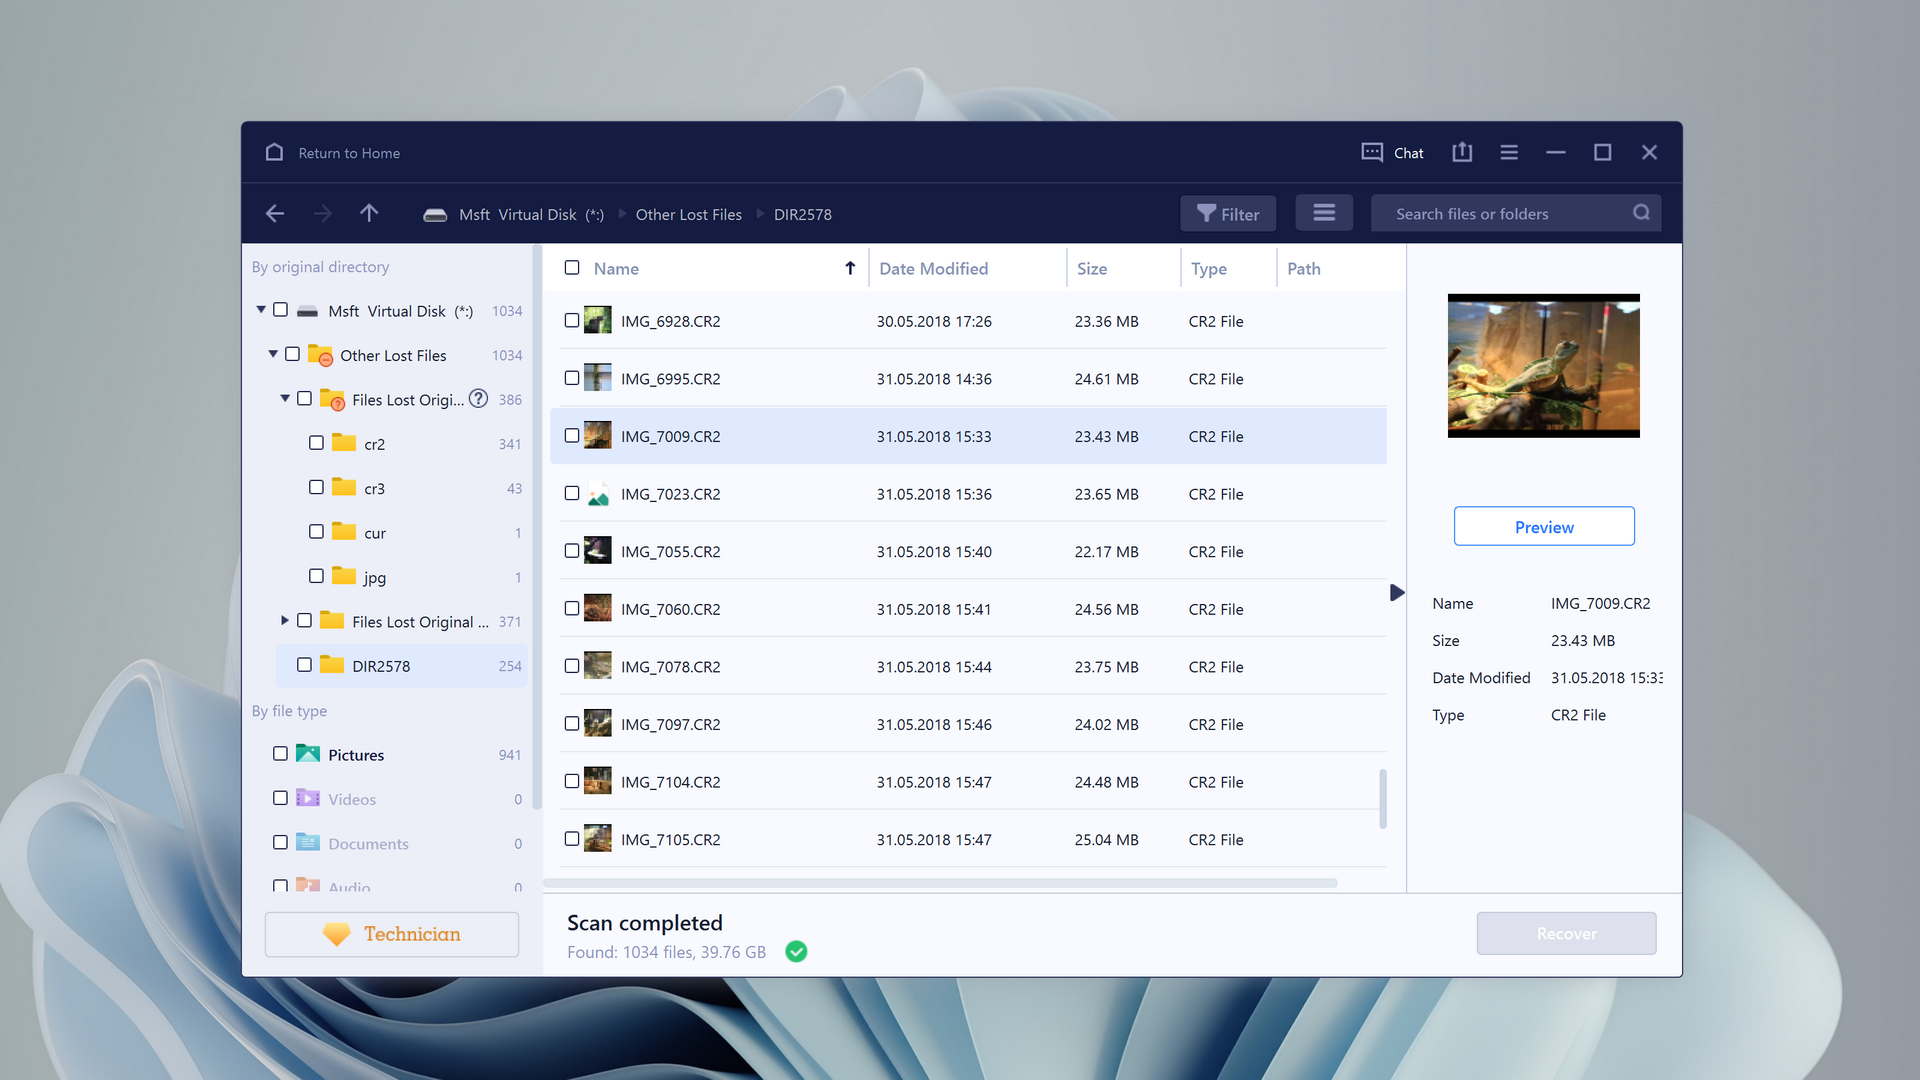Image resolution: width=1920 pixels, height=1080 pixels.
Task: Open the Chat support icon
Action: 1372,152
